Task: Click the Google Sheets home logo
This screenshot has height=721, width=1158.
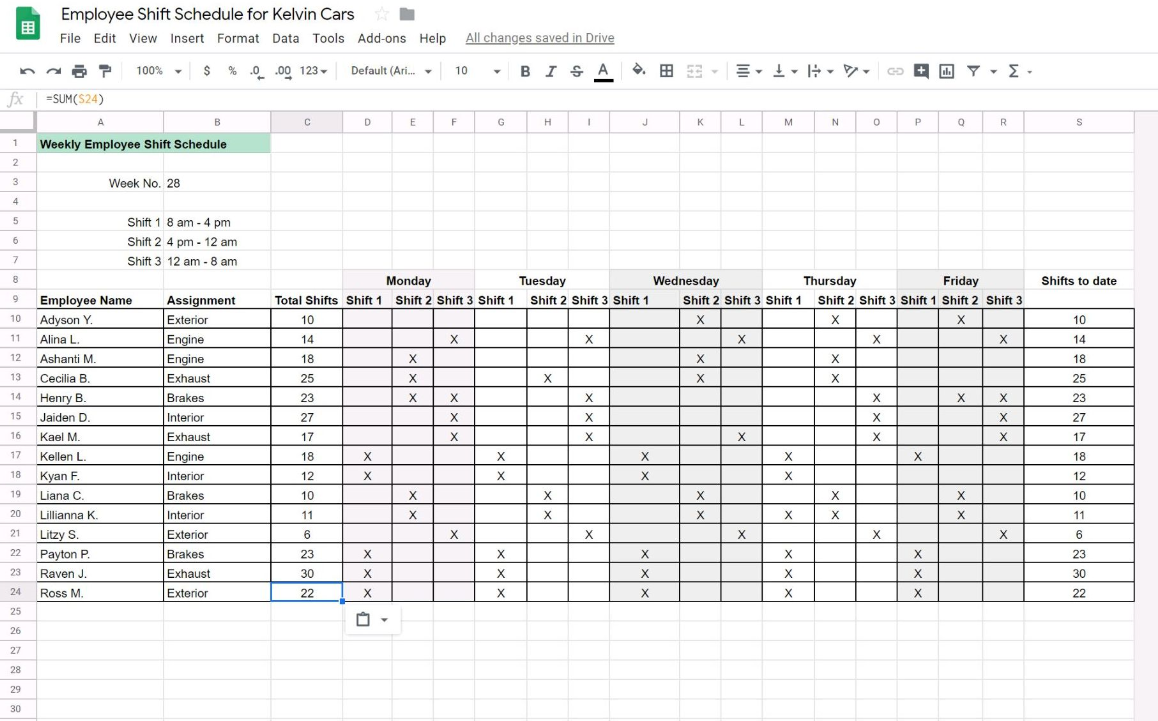Action: point(28,24)
